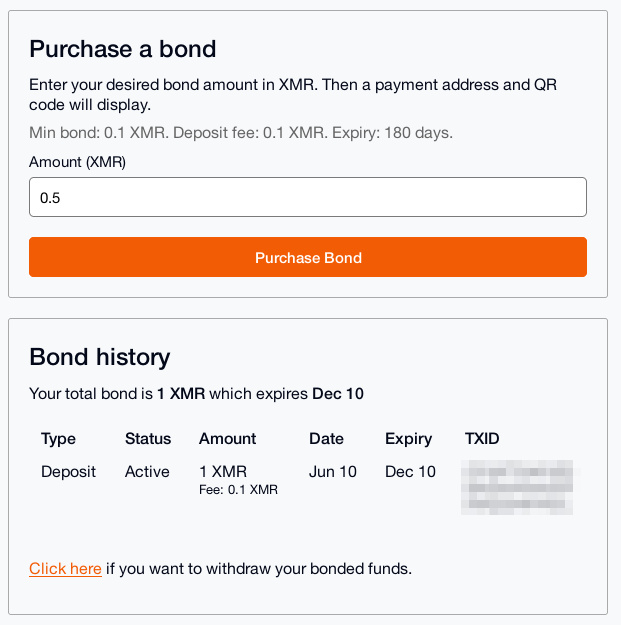621x625 pixels.
Task: Select the "Purchase a bond" heading
Action: (123, 49)
